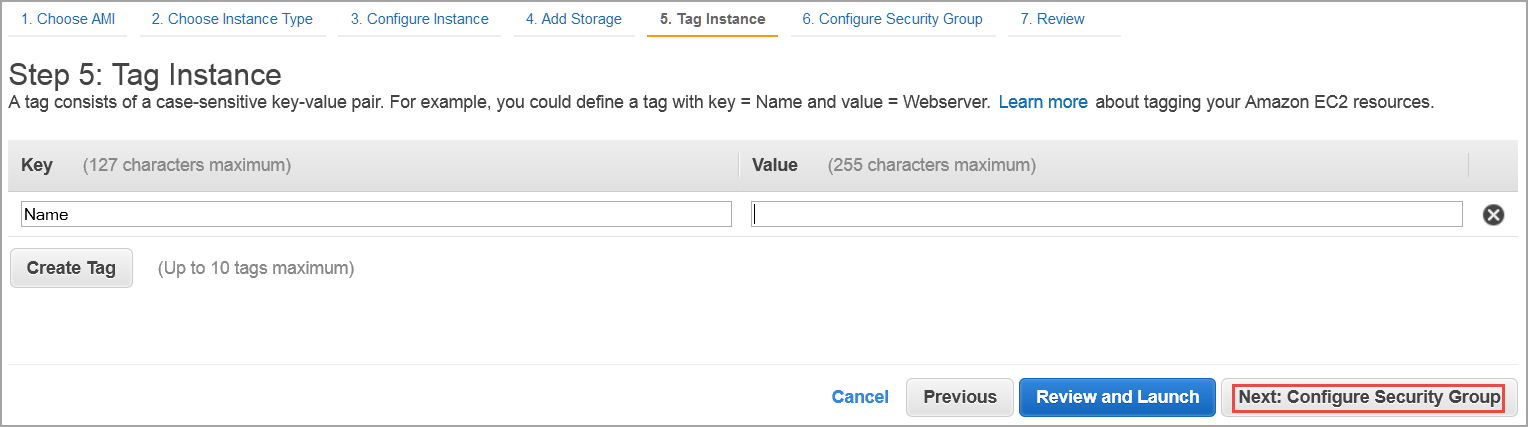Viewport: 1528px width, 427px height.
Task: Proceed with Next: Configure Security Group
Action: tap(1369, 397)
